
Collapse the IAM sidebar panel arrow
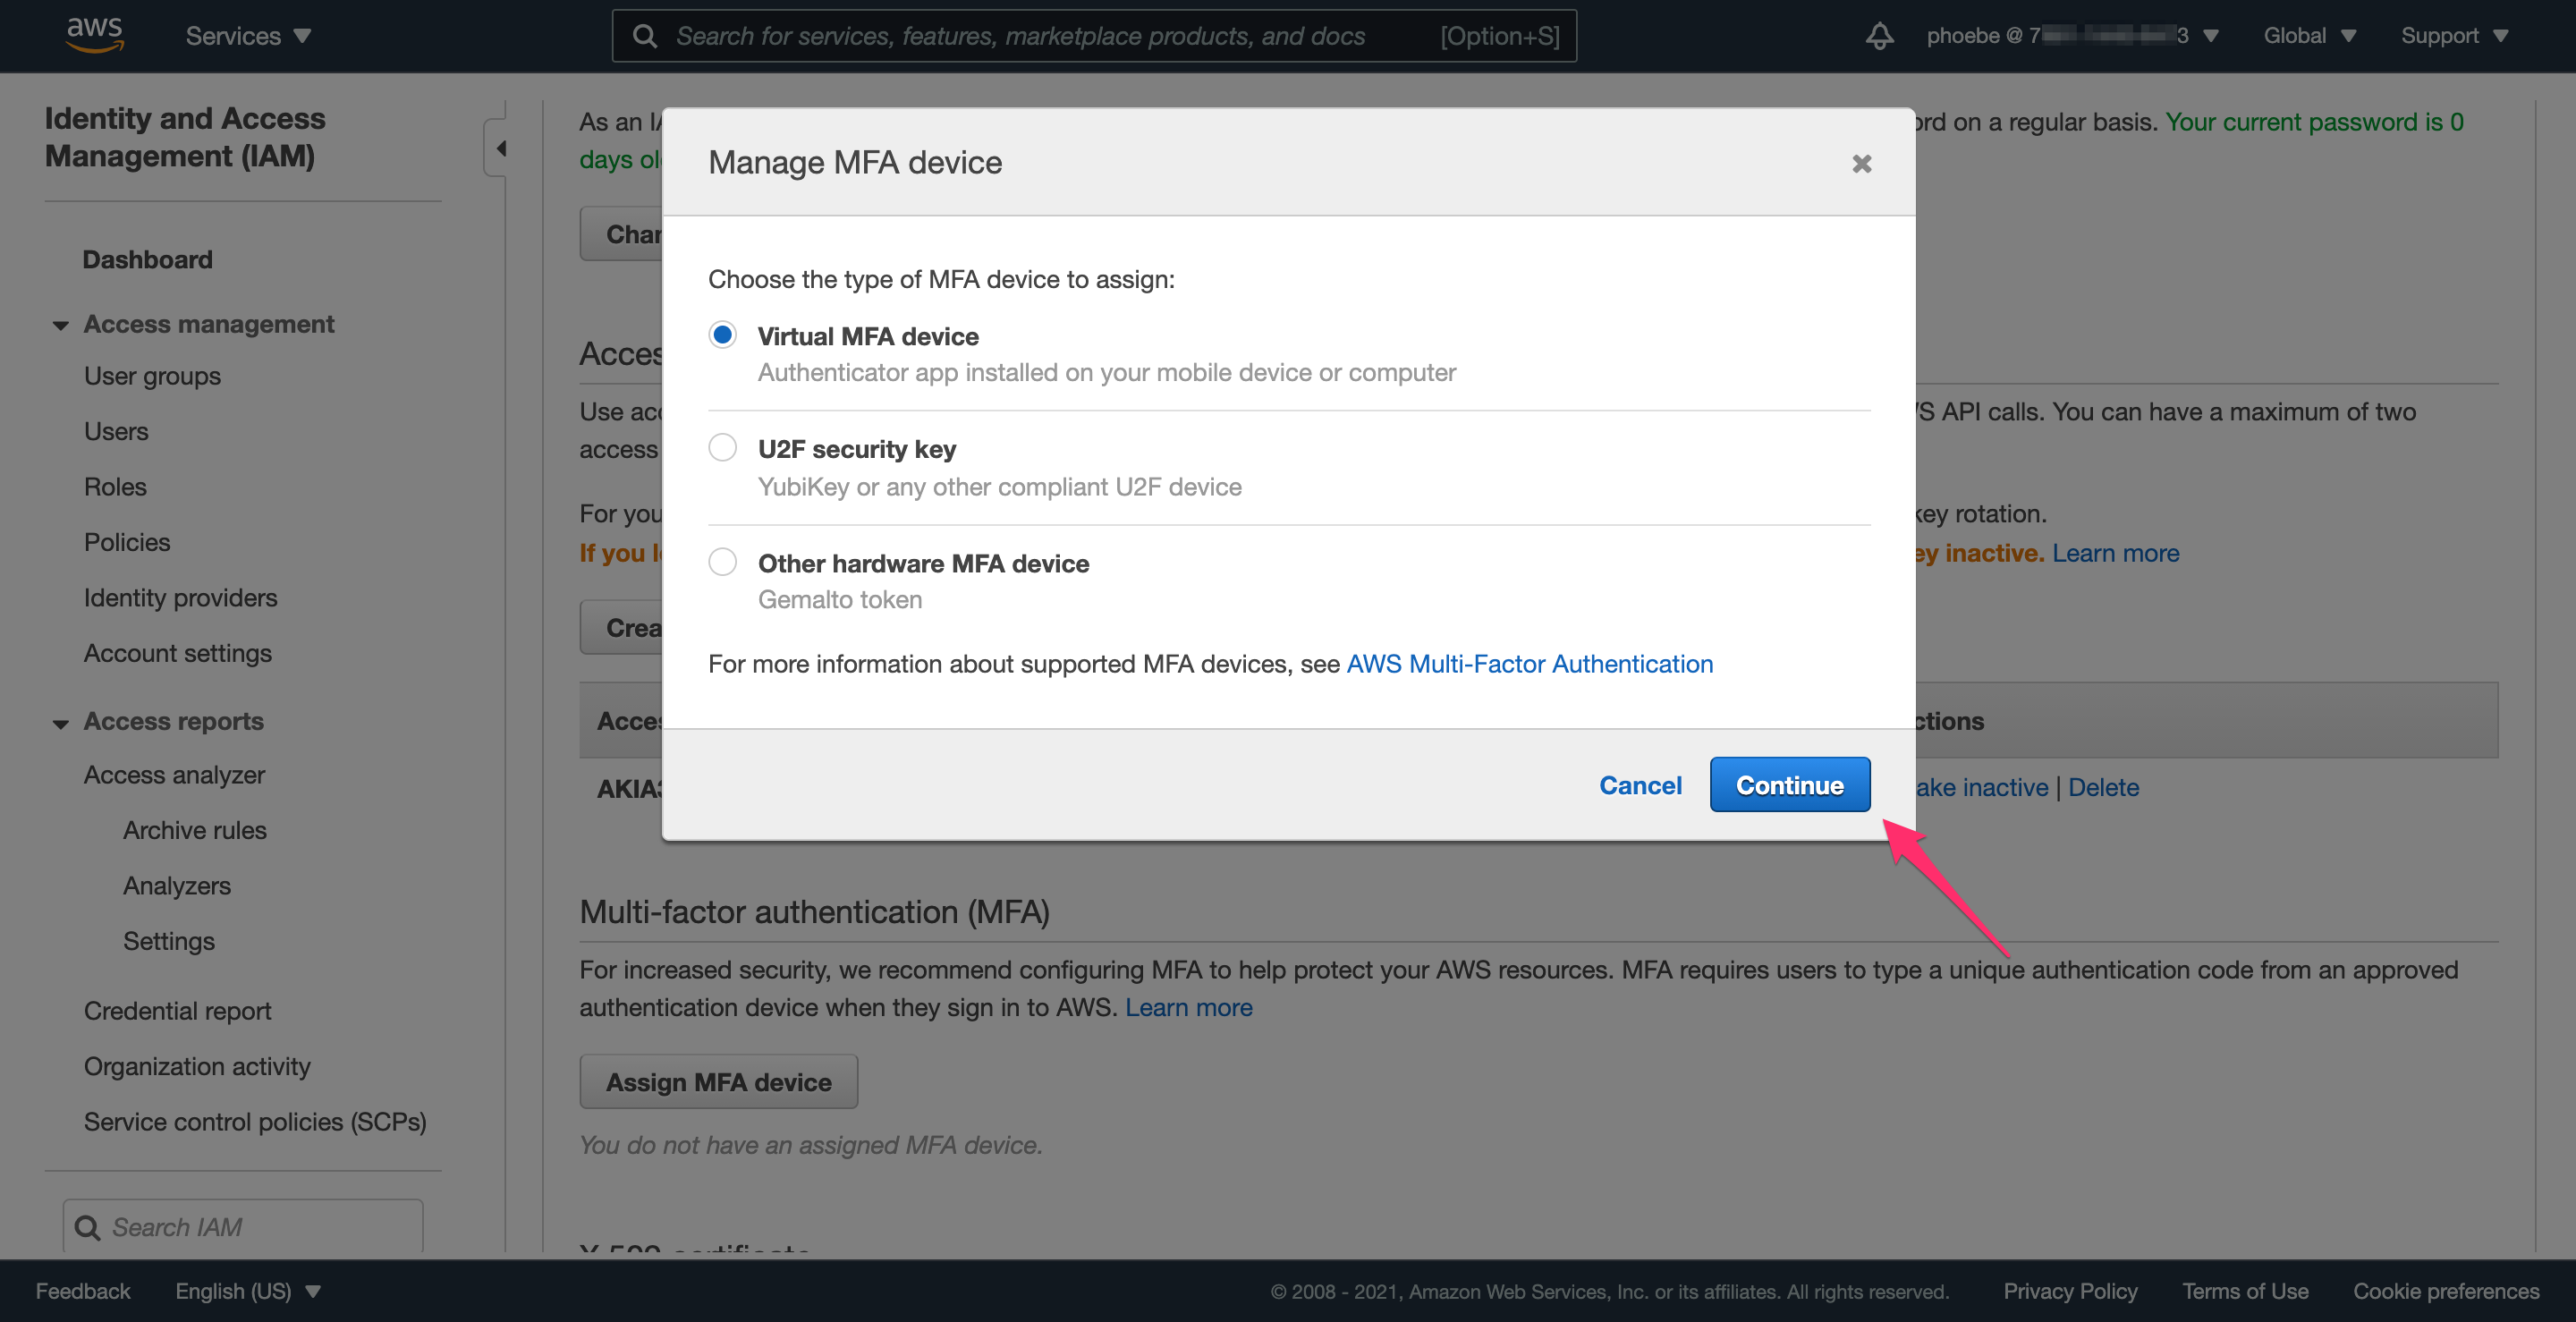pos(499,148)
